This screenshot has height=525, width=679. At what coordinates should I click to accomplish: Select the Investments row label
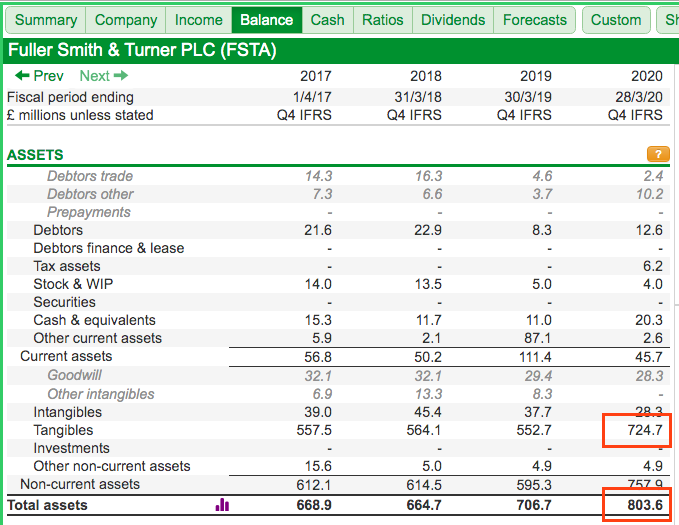(x=71, y=448)
